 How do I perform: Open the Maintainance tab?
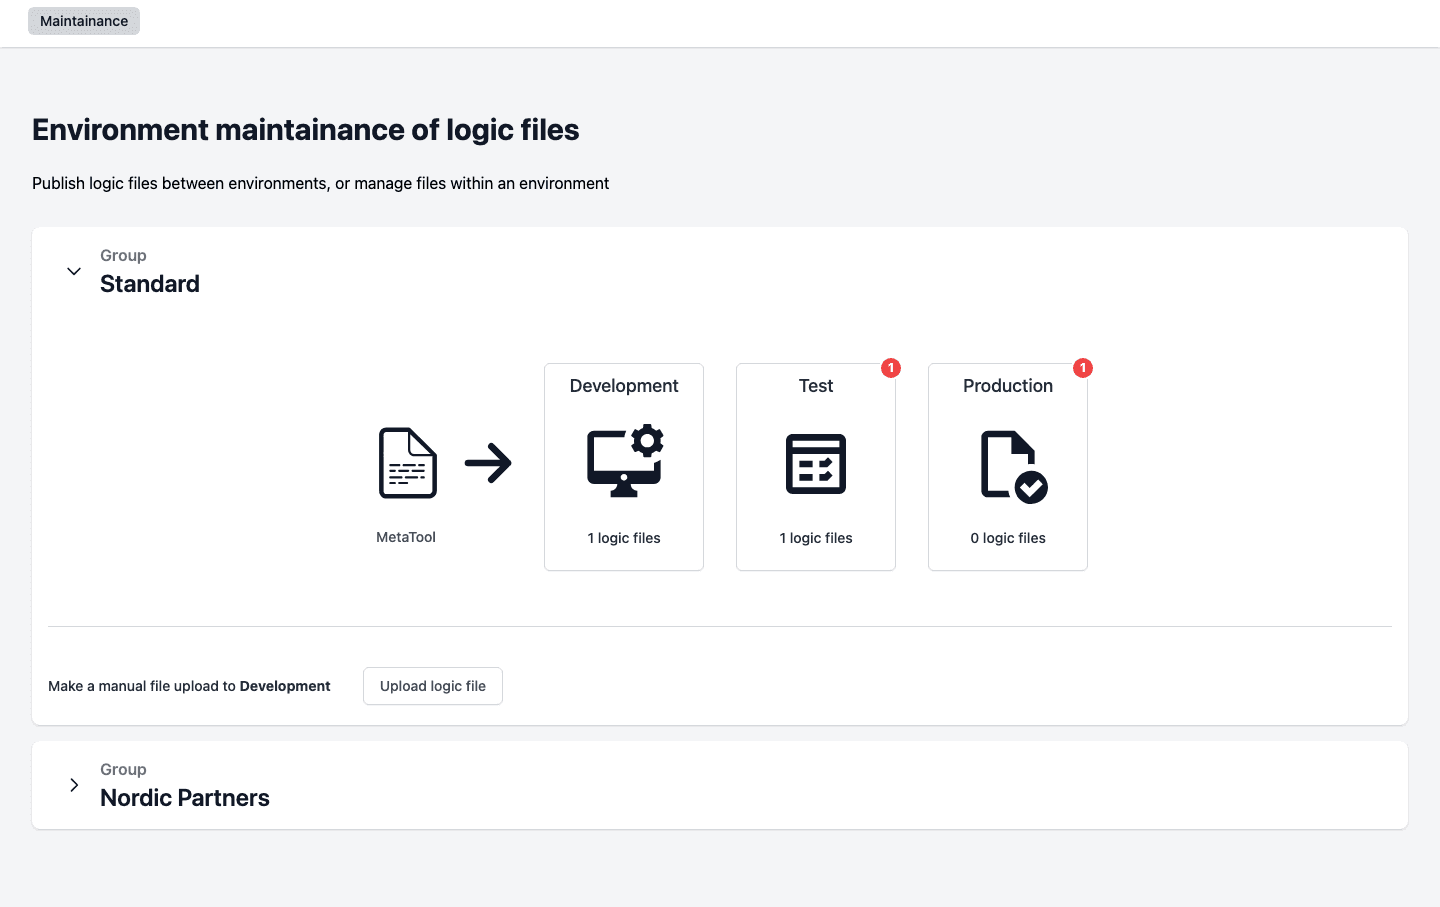(84, 21)
